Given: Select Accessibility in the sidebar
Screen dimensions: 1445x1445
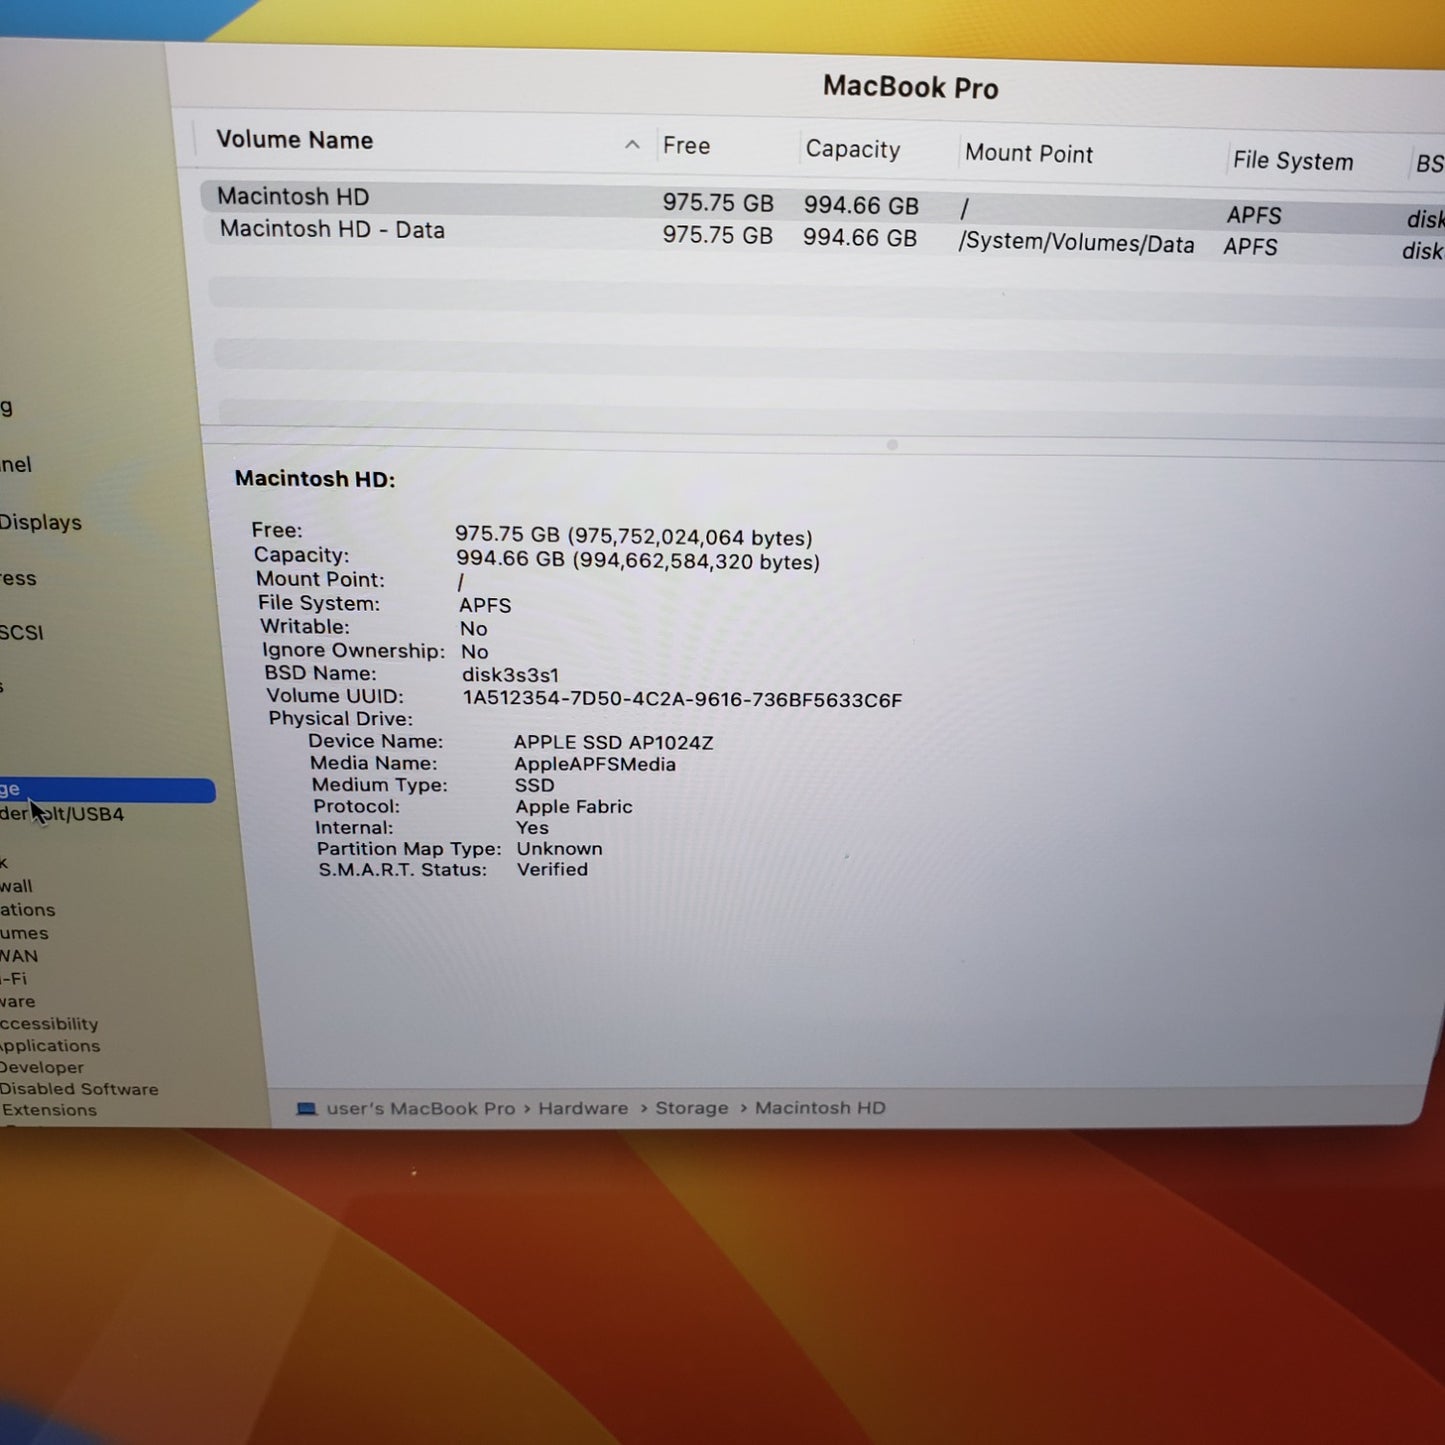Looking at the screenshot, I should (x=49, y=1024).
